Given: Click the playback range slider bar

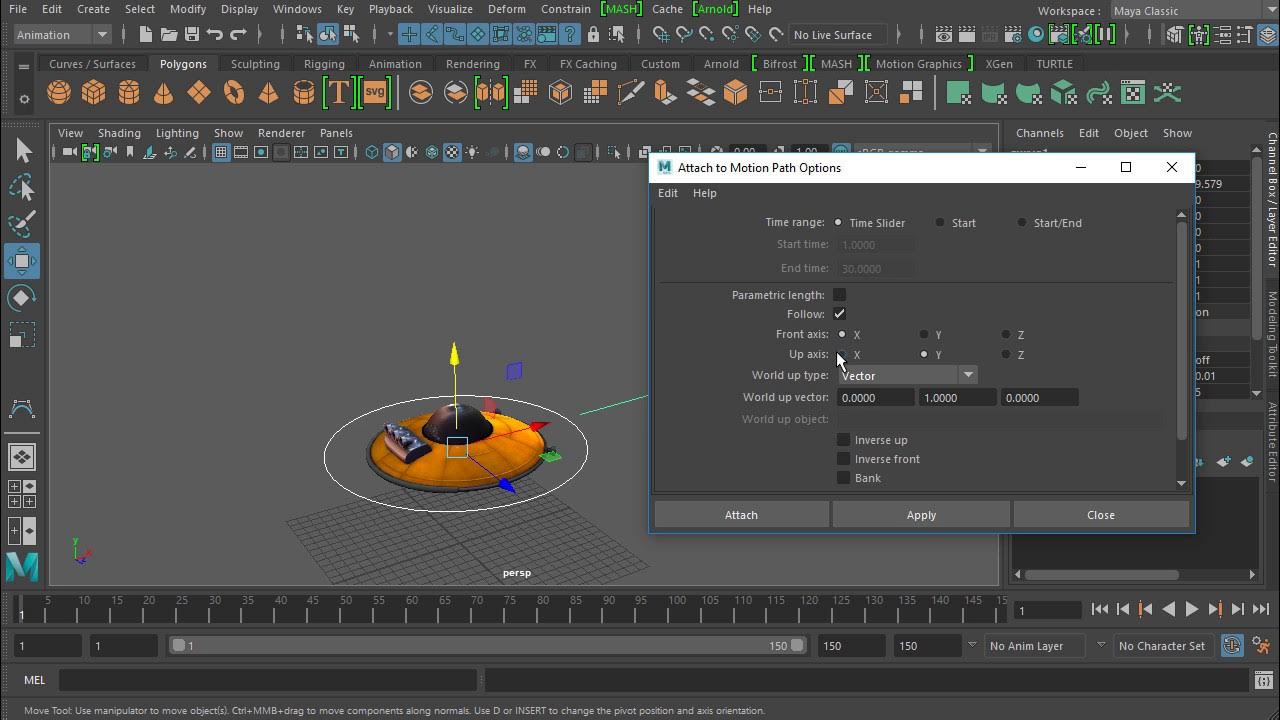Looking at the screenshot, I should pyautogui.click(x=485, y=646).
